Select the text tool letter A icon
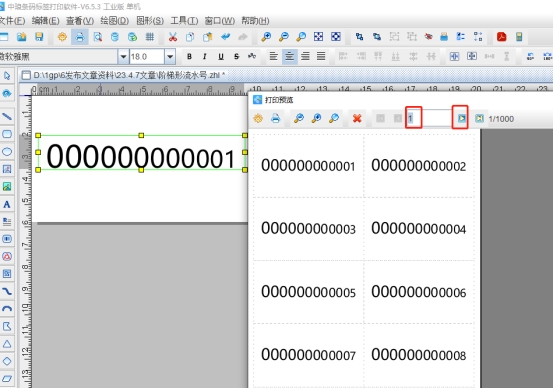554x389 pixels. [7, 204]
